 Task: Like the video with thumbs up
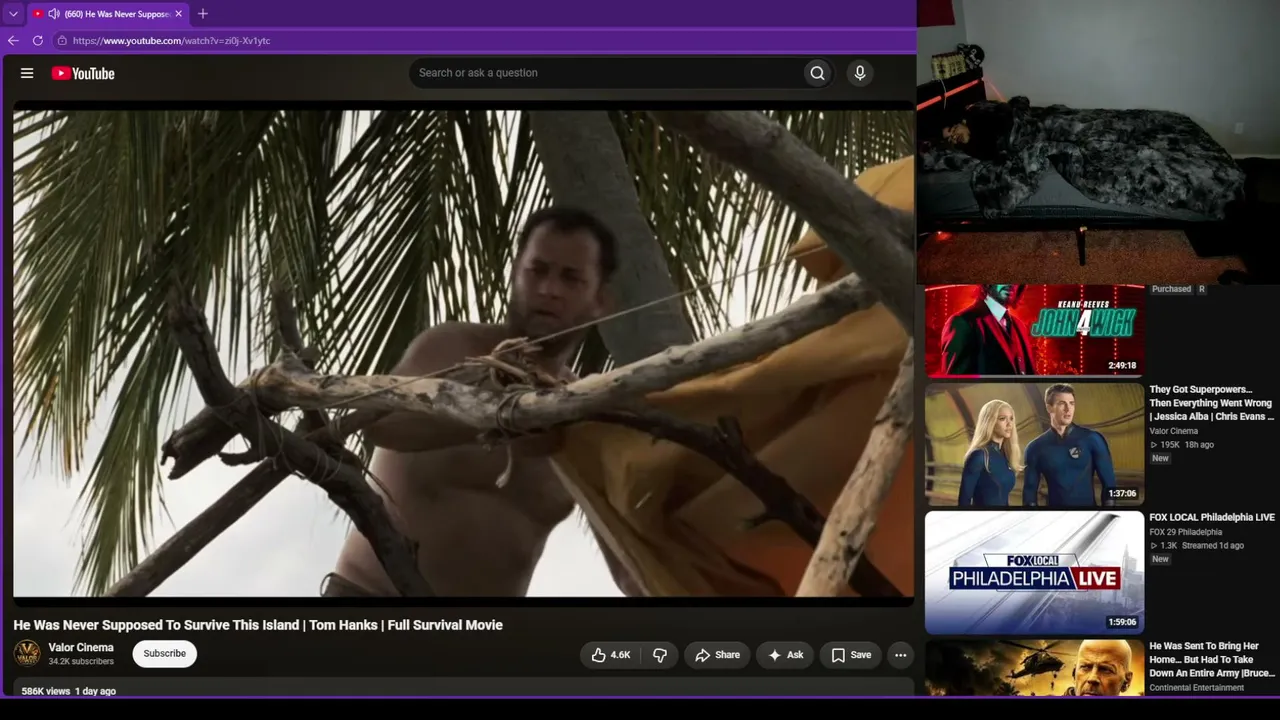click(x=610, y=655)
